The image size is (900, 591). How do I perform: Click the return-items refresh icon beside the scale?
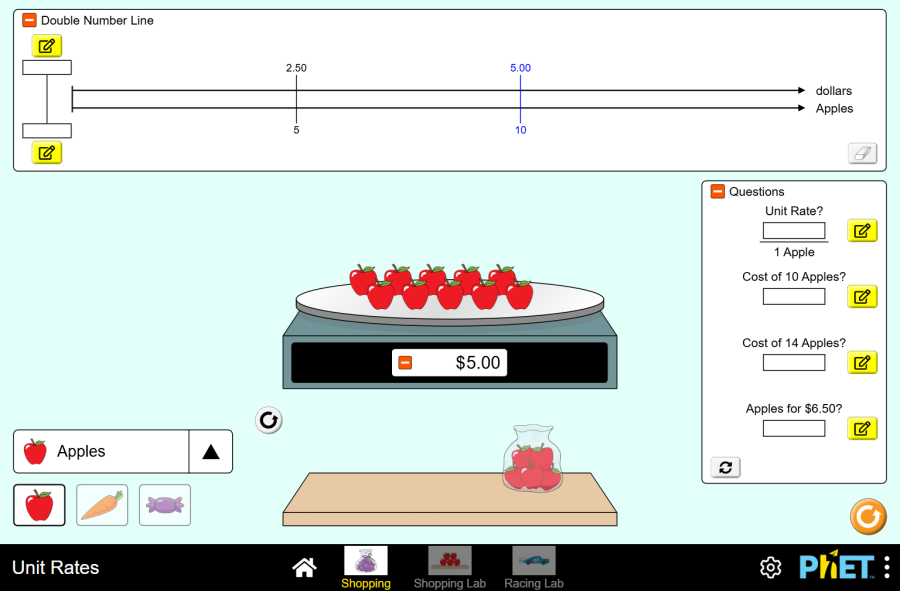point(268,420)
